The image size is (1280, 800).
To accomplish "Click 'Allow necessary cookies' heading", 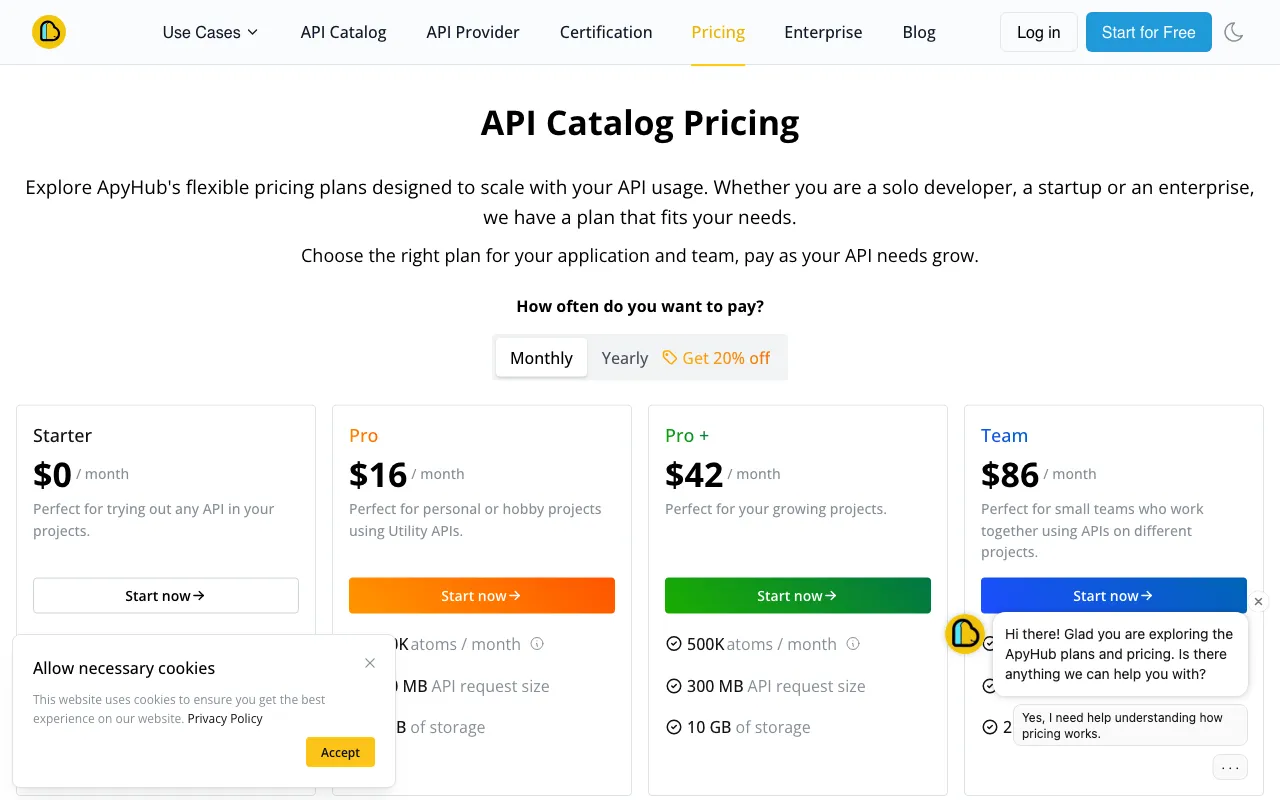I will (124, 668).
